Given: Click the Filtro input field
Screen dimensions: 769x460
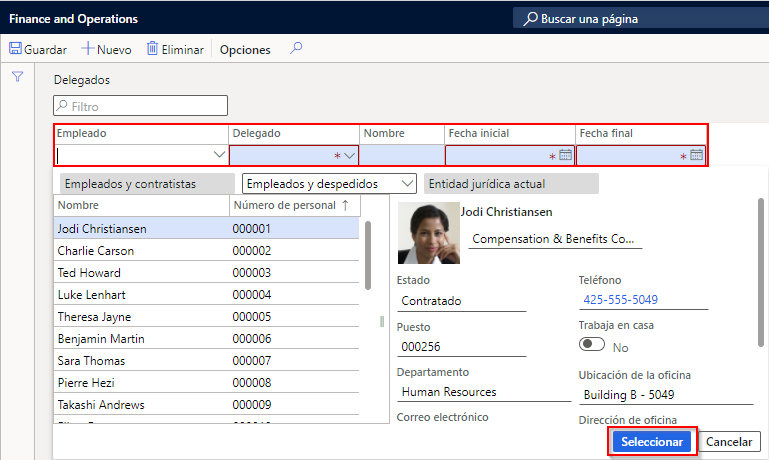Looking at the screenshot, I should click(141, 106).
